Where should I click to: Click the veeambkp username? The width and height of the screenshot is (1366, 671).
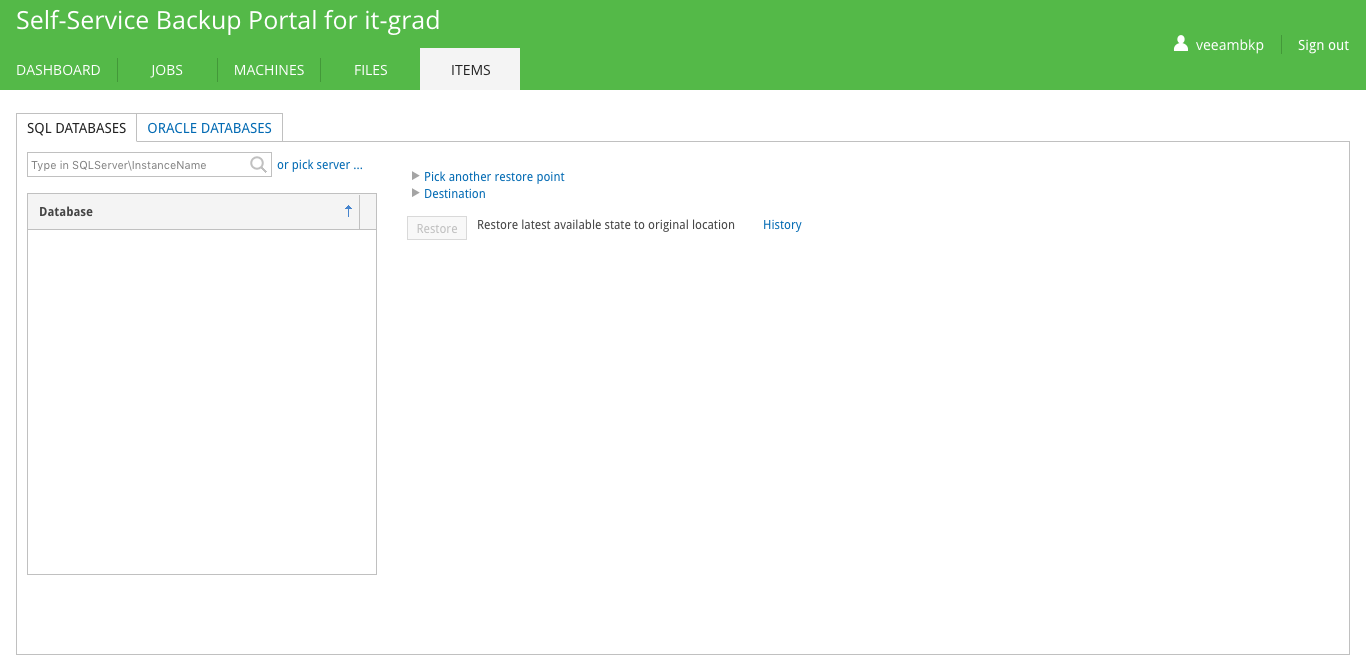tap(1230, 45)
